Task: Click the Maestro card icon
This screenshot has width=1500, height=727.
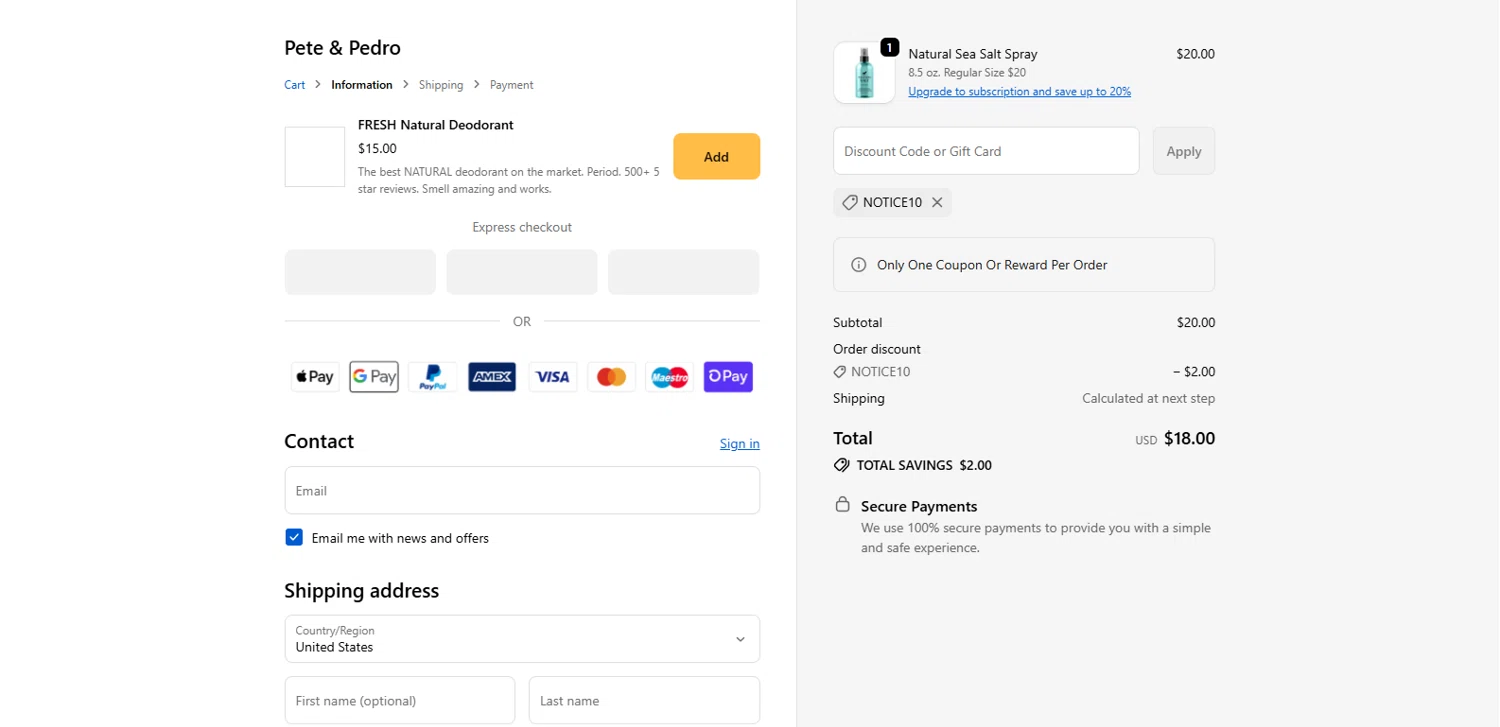Action: pyautogui.click(x=669, y=377)
